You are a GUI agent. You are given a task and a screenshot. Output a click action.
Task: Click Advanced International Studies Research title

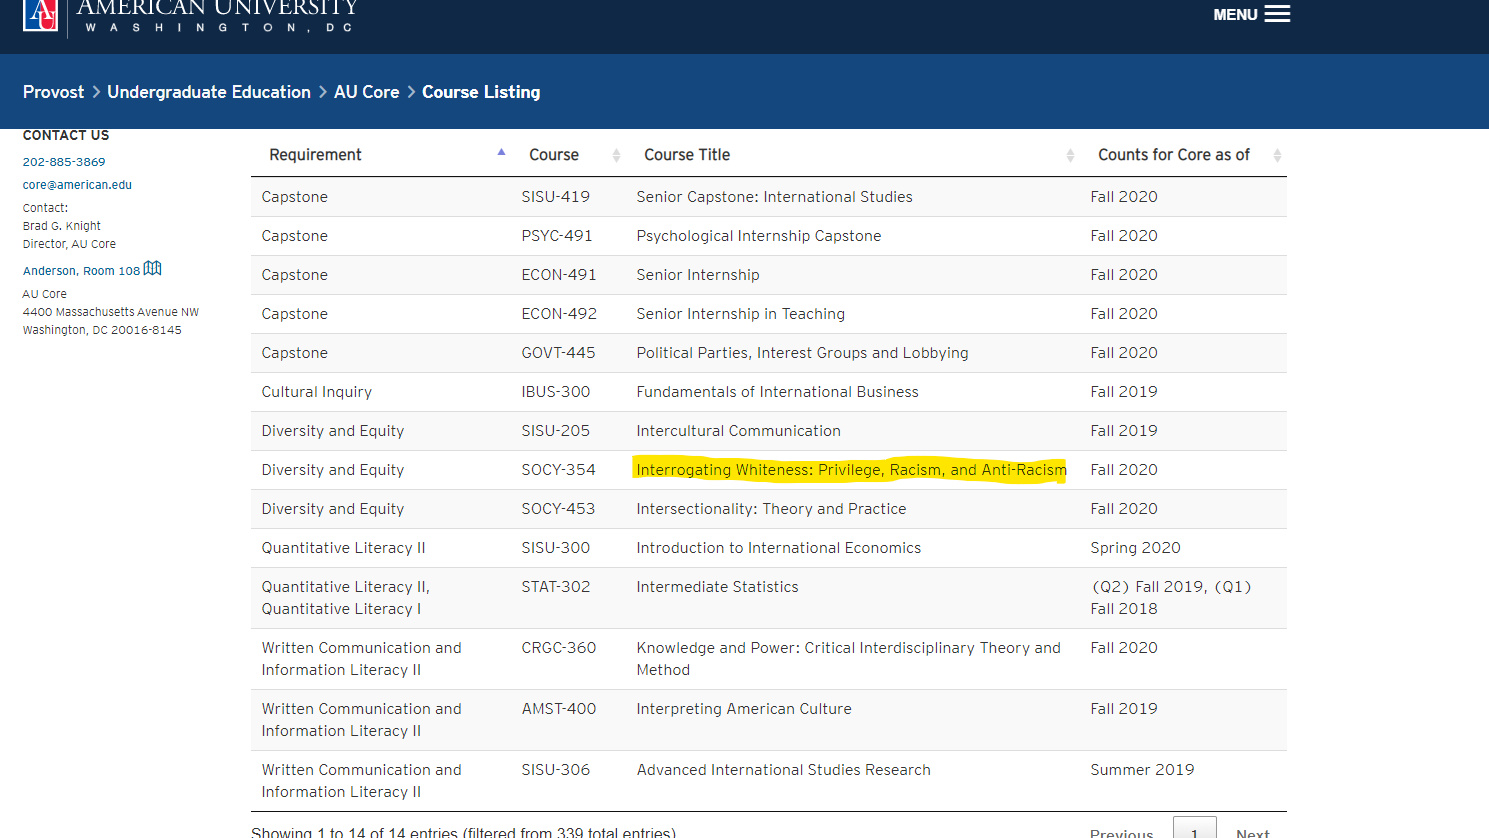click(x=784, y=770)
